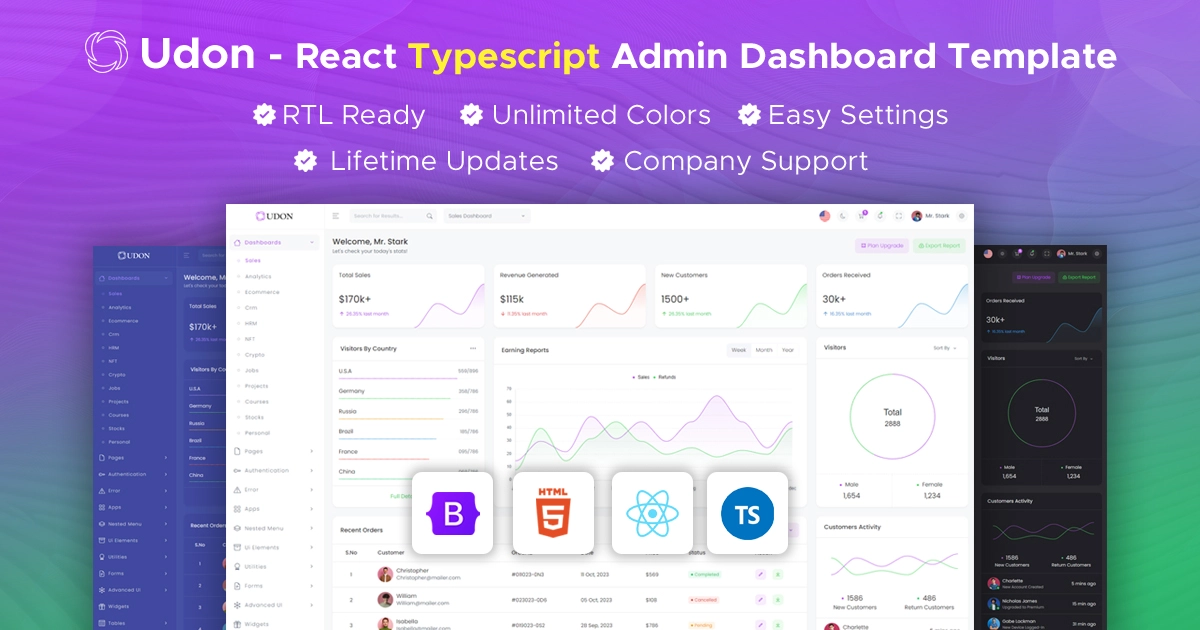Open the settings gear icon beside Mr. Stark
This screenshot has width=1200, height=630.
pyautogui.click(x=962, y=216)
